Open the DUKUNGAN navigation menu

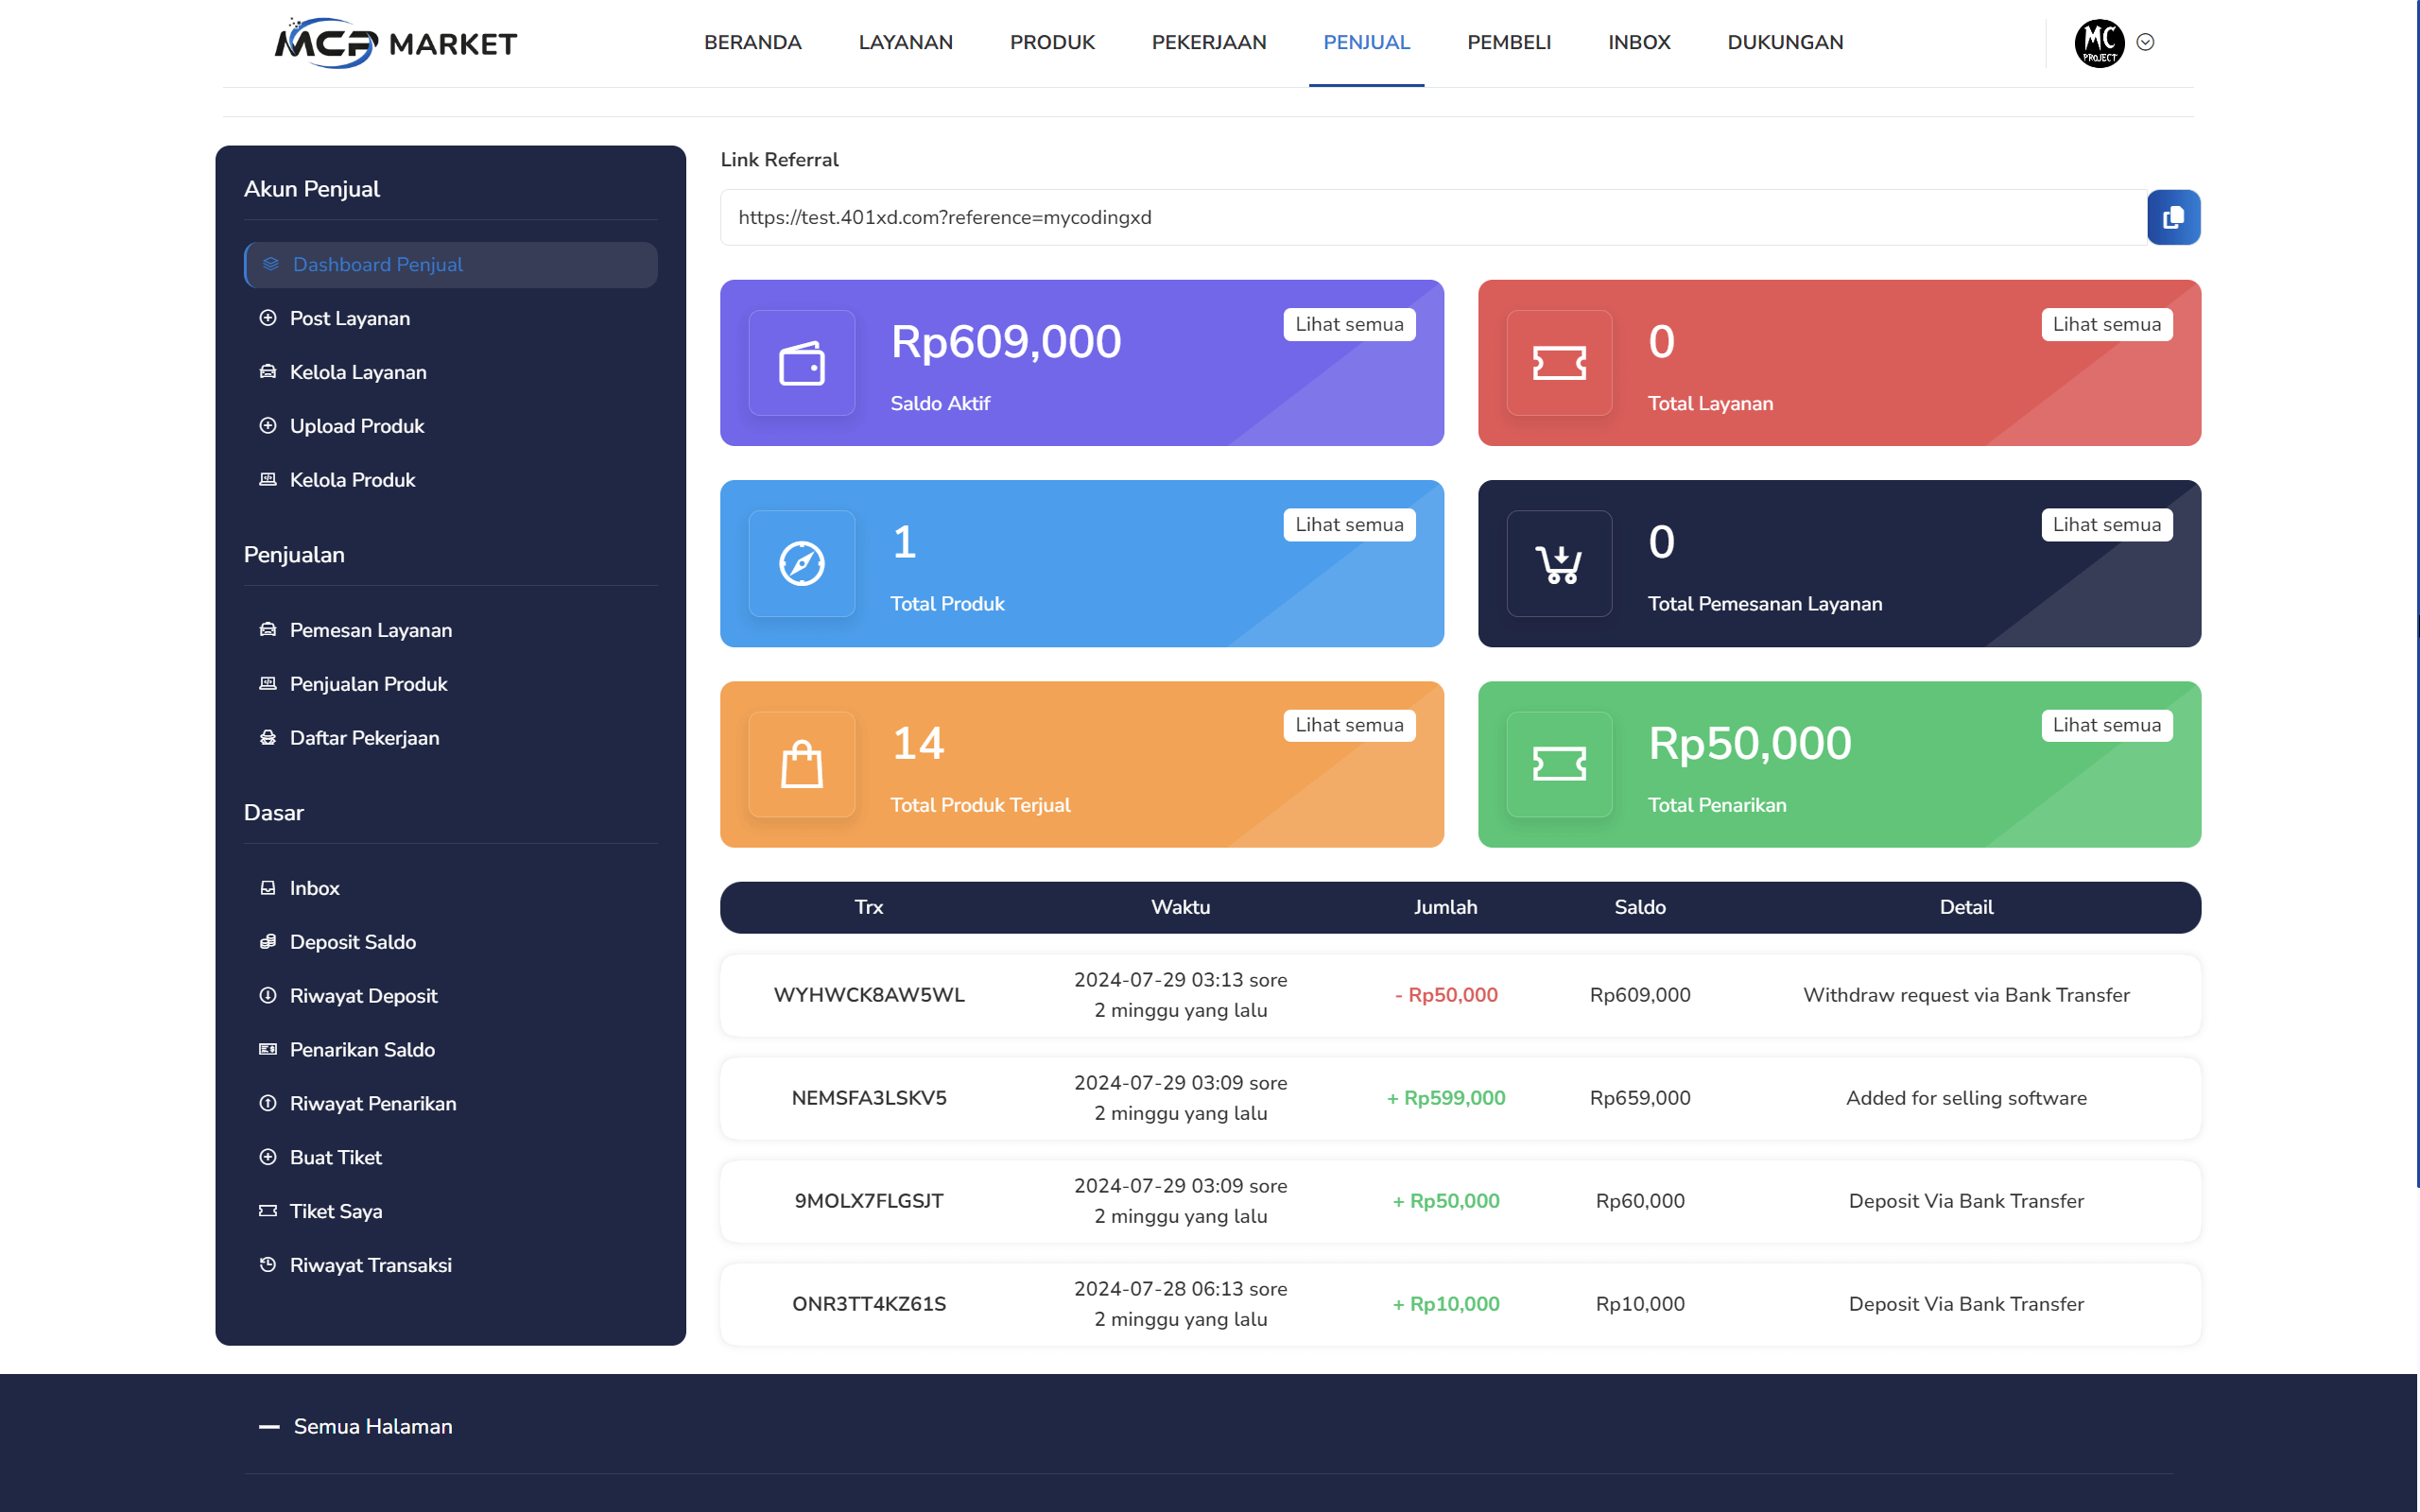[1785, 42]
